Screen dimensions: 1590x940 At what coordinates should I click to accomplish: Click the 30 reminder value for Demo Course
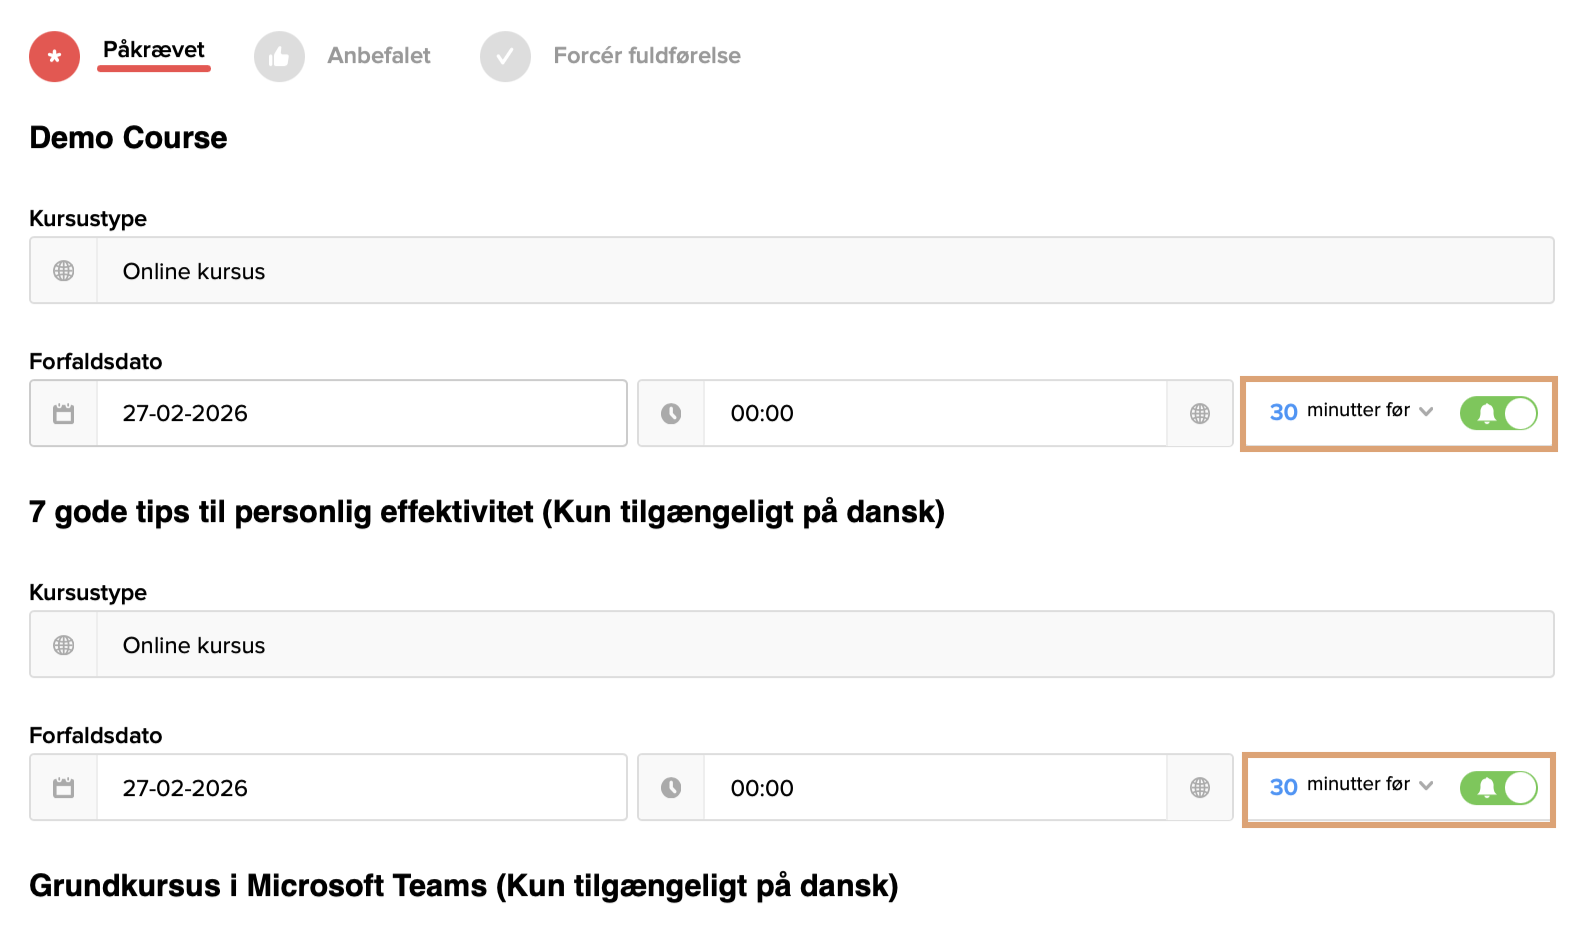[1283, 412]
